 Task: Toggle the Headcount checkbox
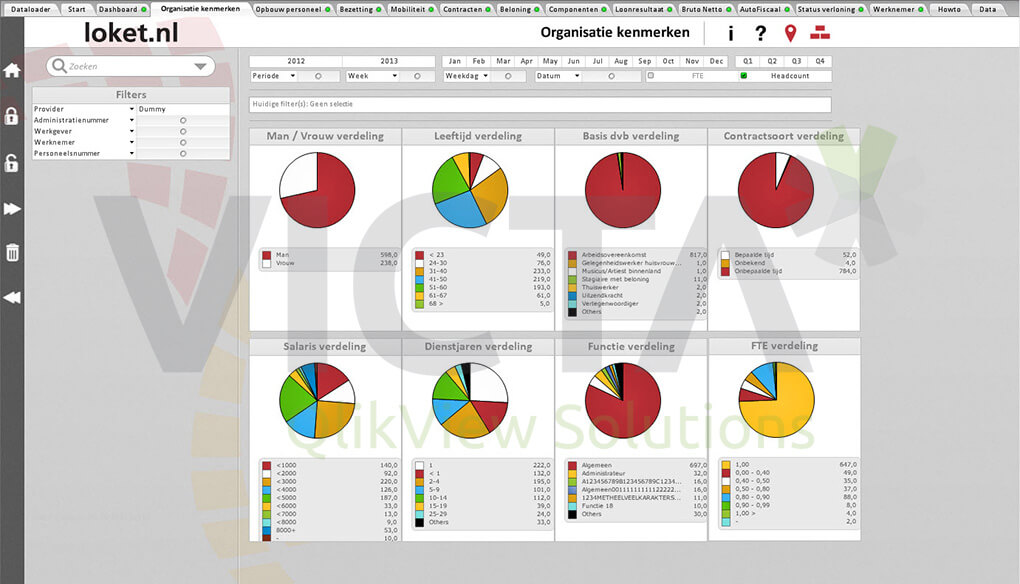[x=744, y=75]
